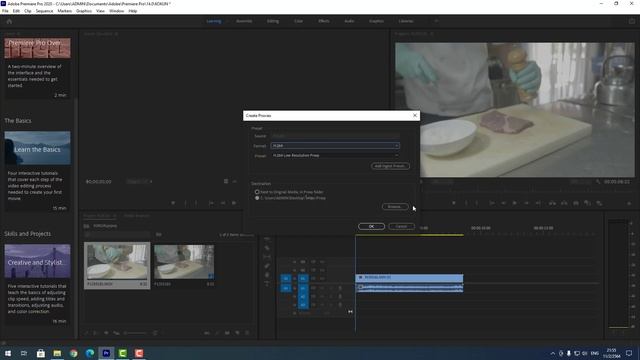The image size is (640, 360).
Task: Open the File menu
Action: tap(5, 11)
